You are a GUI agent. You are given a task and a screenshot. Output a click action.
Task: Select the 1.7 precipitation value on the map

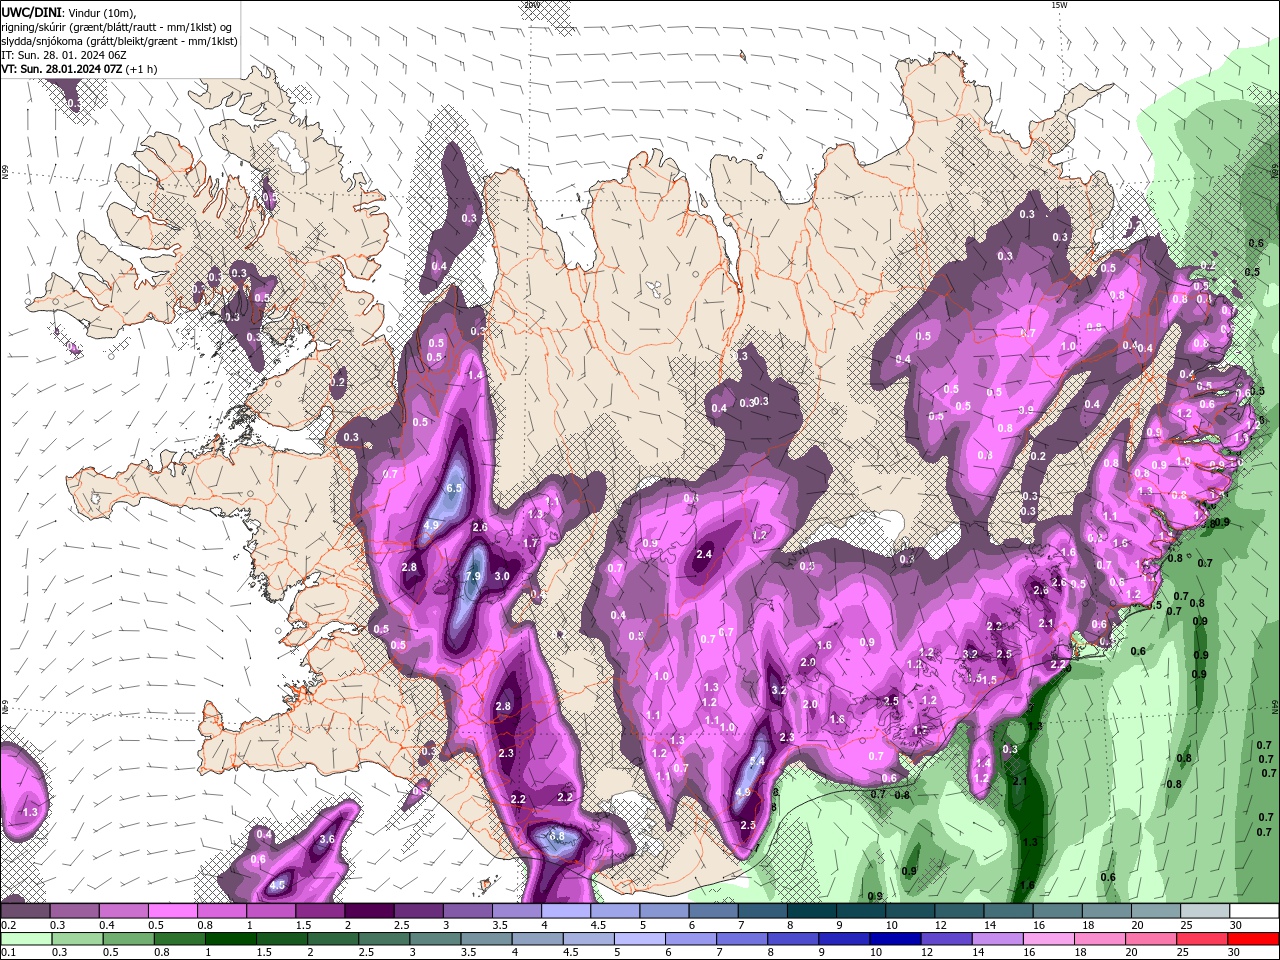coord(530,543)
